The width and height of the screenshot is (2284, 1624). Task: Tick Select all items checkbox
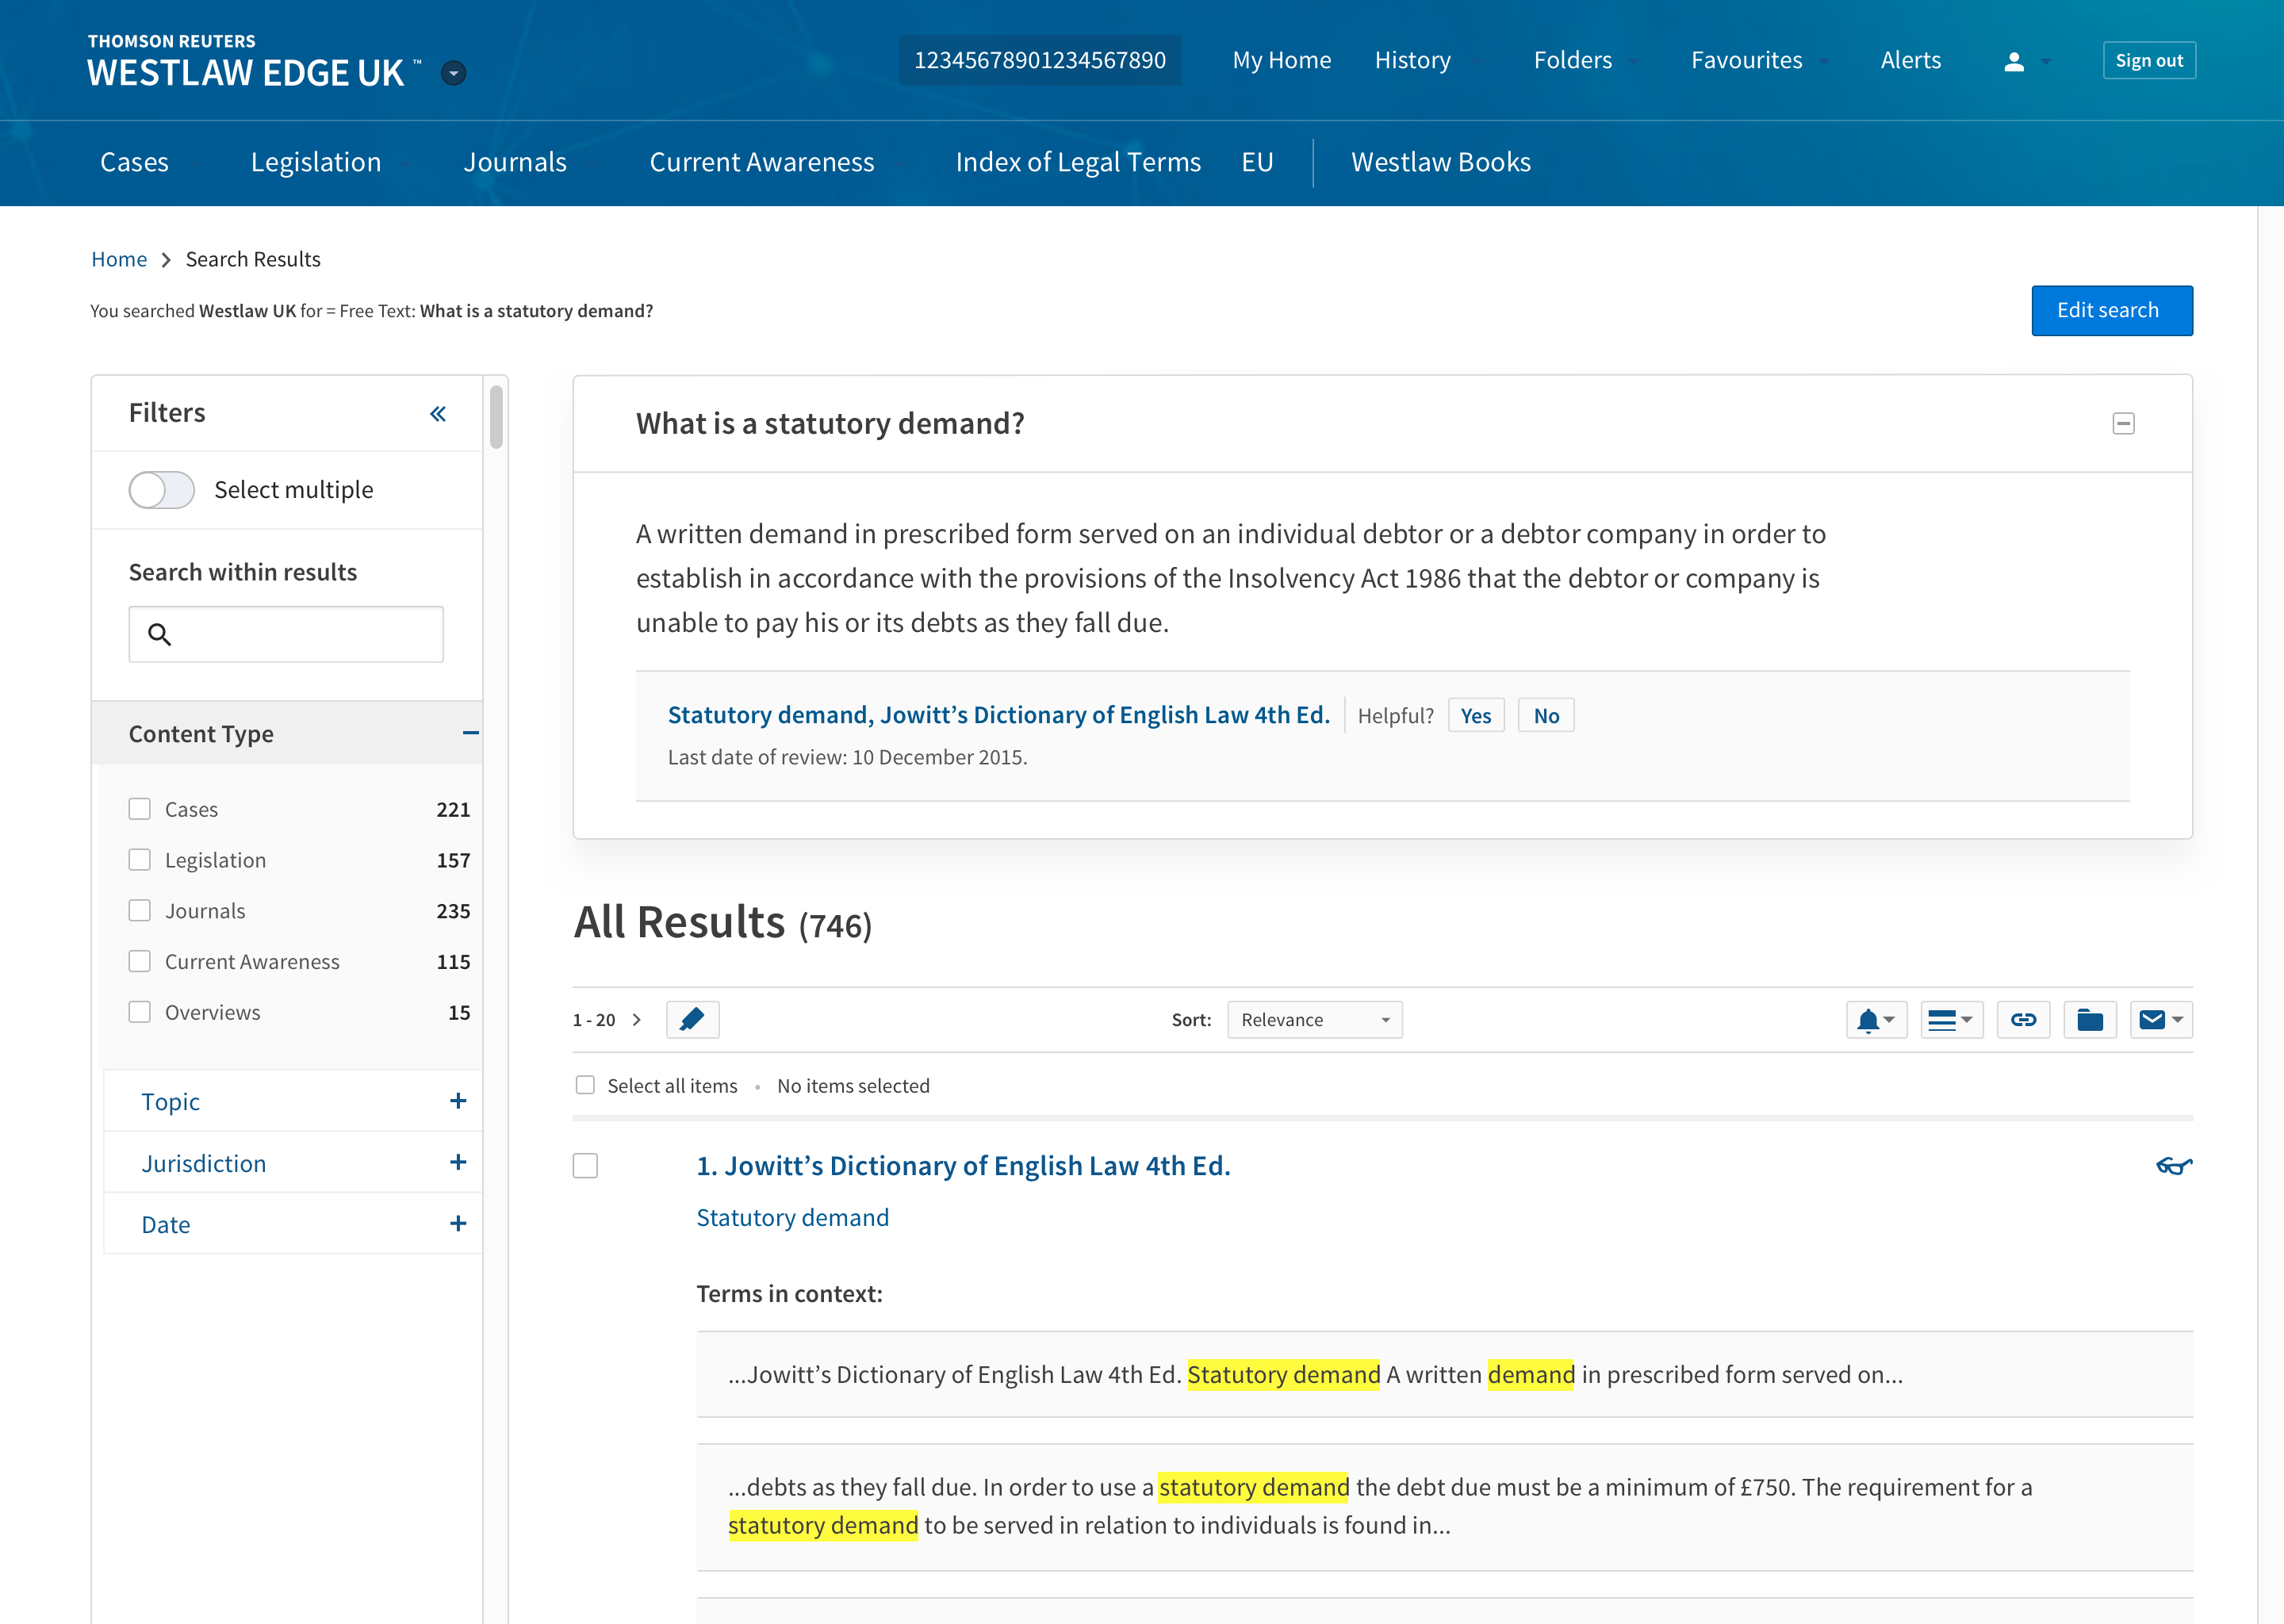pos(585,1085)
